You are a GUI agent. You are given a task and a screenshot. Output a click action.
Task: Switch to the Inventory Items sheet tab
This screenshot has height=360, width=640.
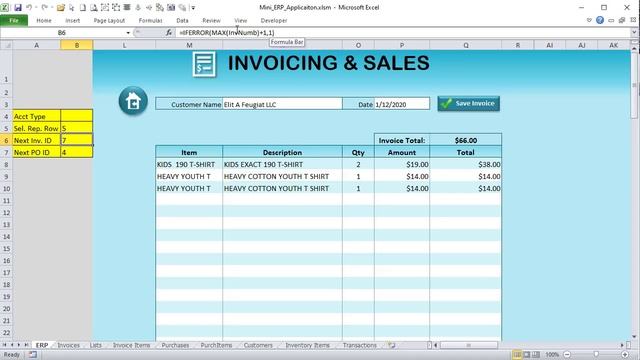[x=307, y=345]
